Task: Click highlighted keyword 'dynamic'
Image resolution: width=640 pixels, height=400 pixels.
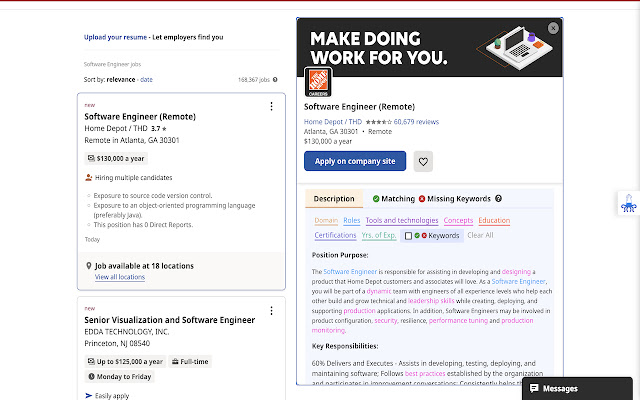Action: click(x=379, y=291)
